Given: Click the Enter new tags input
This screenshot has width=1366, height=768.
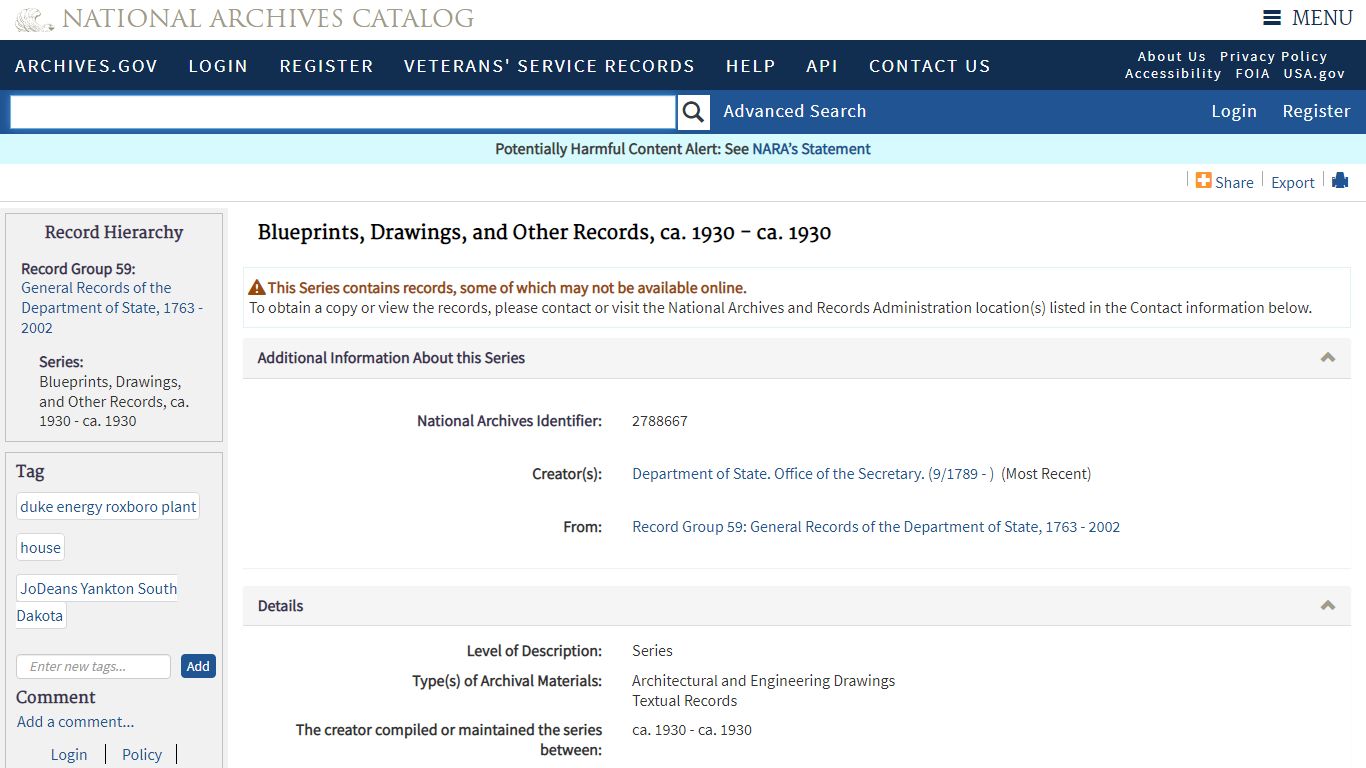Looking at the screenshot, I should coord(94,667).
